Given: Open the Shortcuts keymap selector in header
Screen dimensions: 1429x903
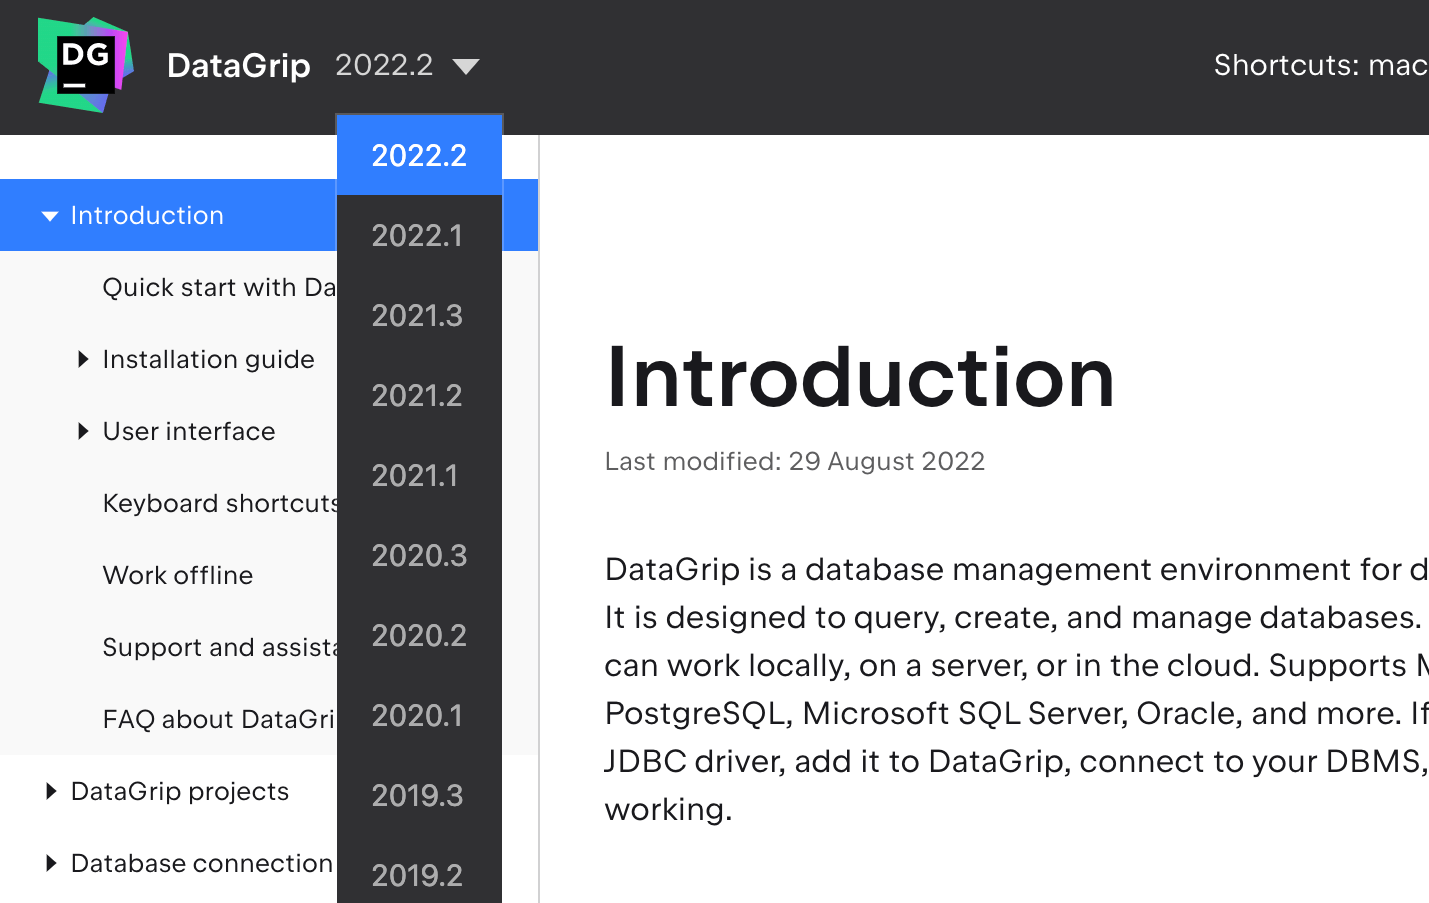Looking at the screenshot, I should coord(1319,66).
